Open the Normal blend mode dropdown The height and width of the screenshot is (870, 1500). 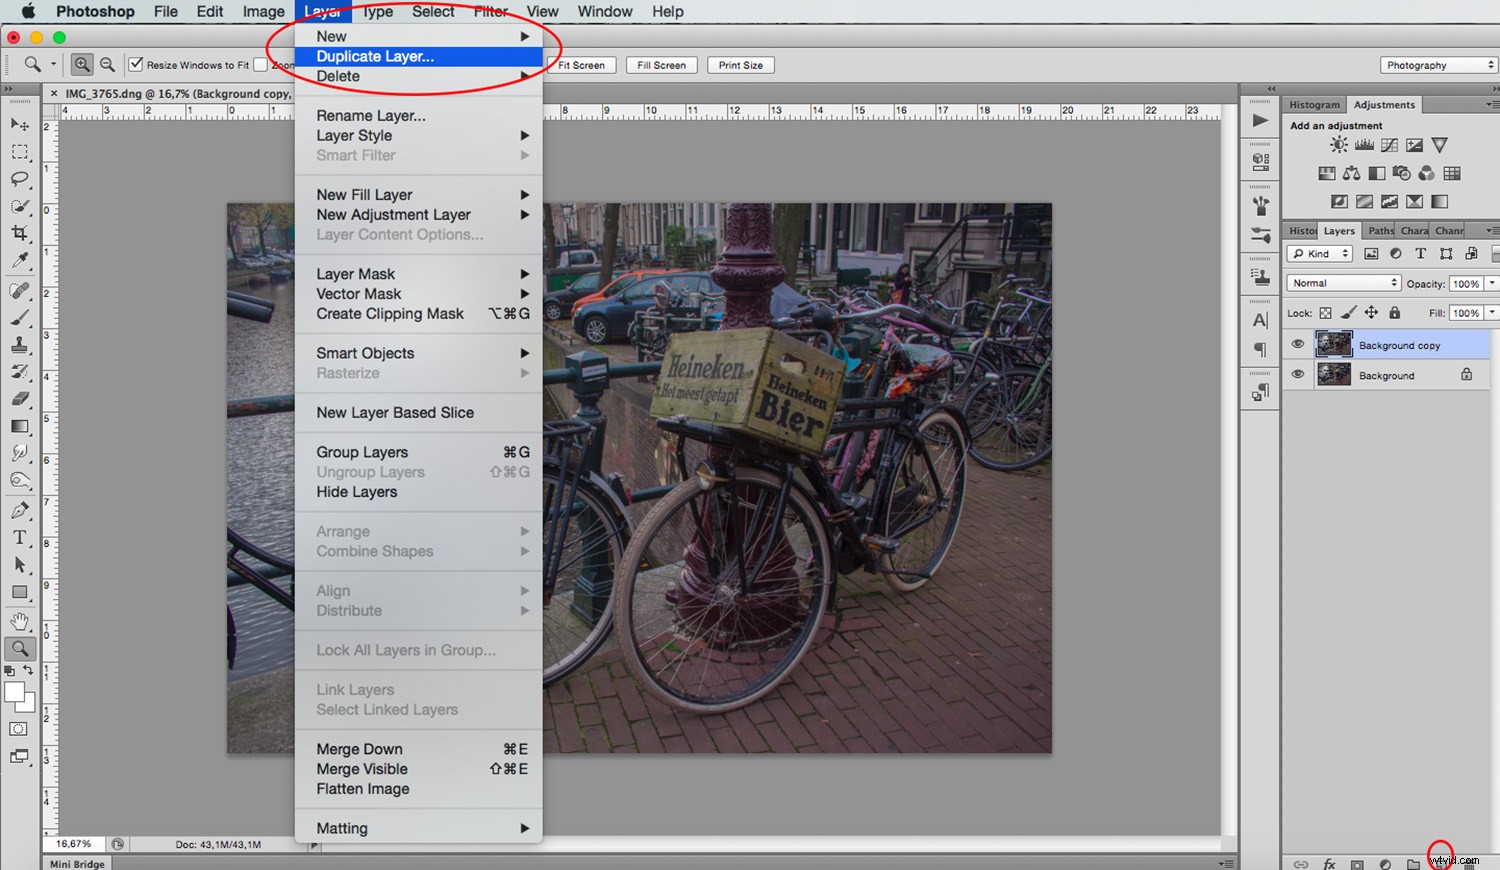coord(1343,282)
